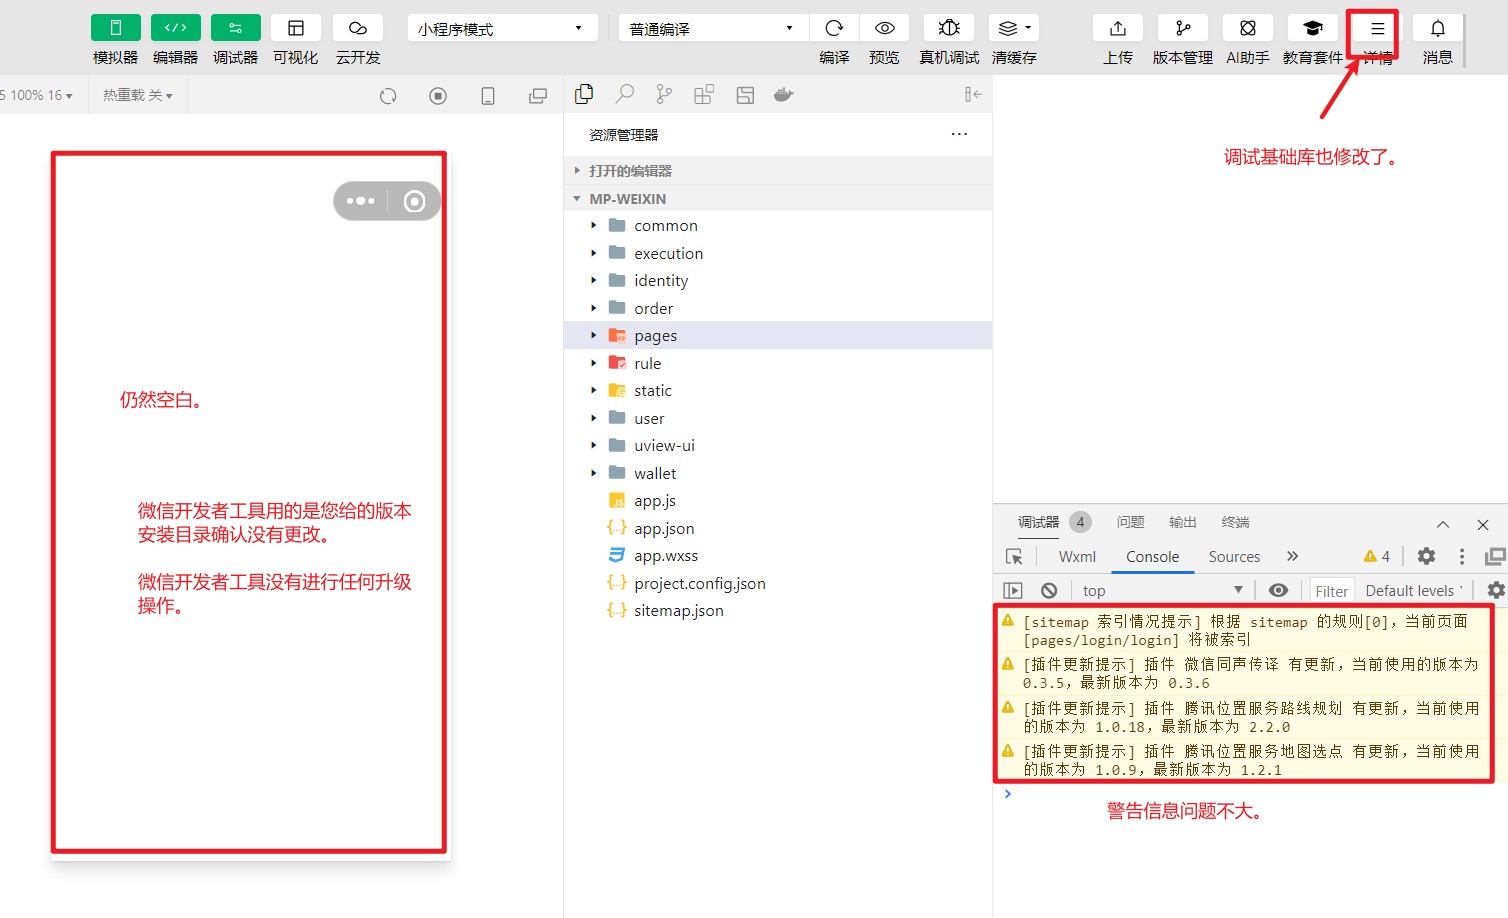
Task: Expand the rule folder
Action: (x=778, y=363)
